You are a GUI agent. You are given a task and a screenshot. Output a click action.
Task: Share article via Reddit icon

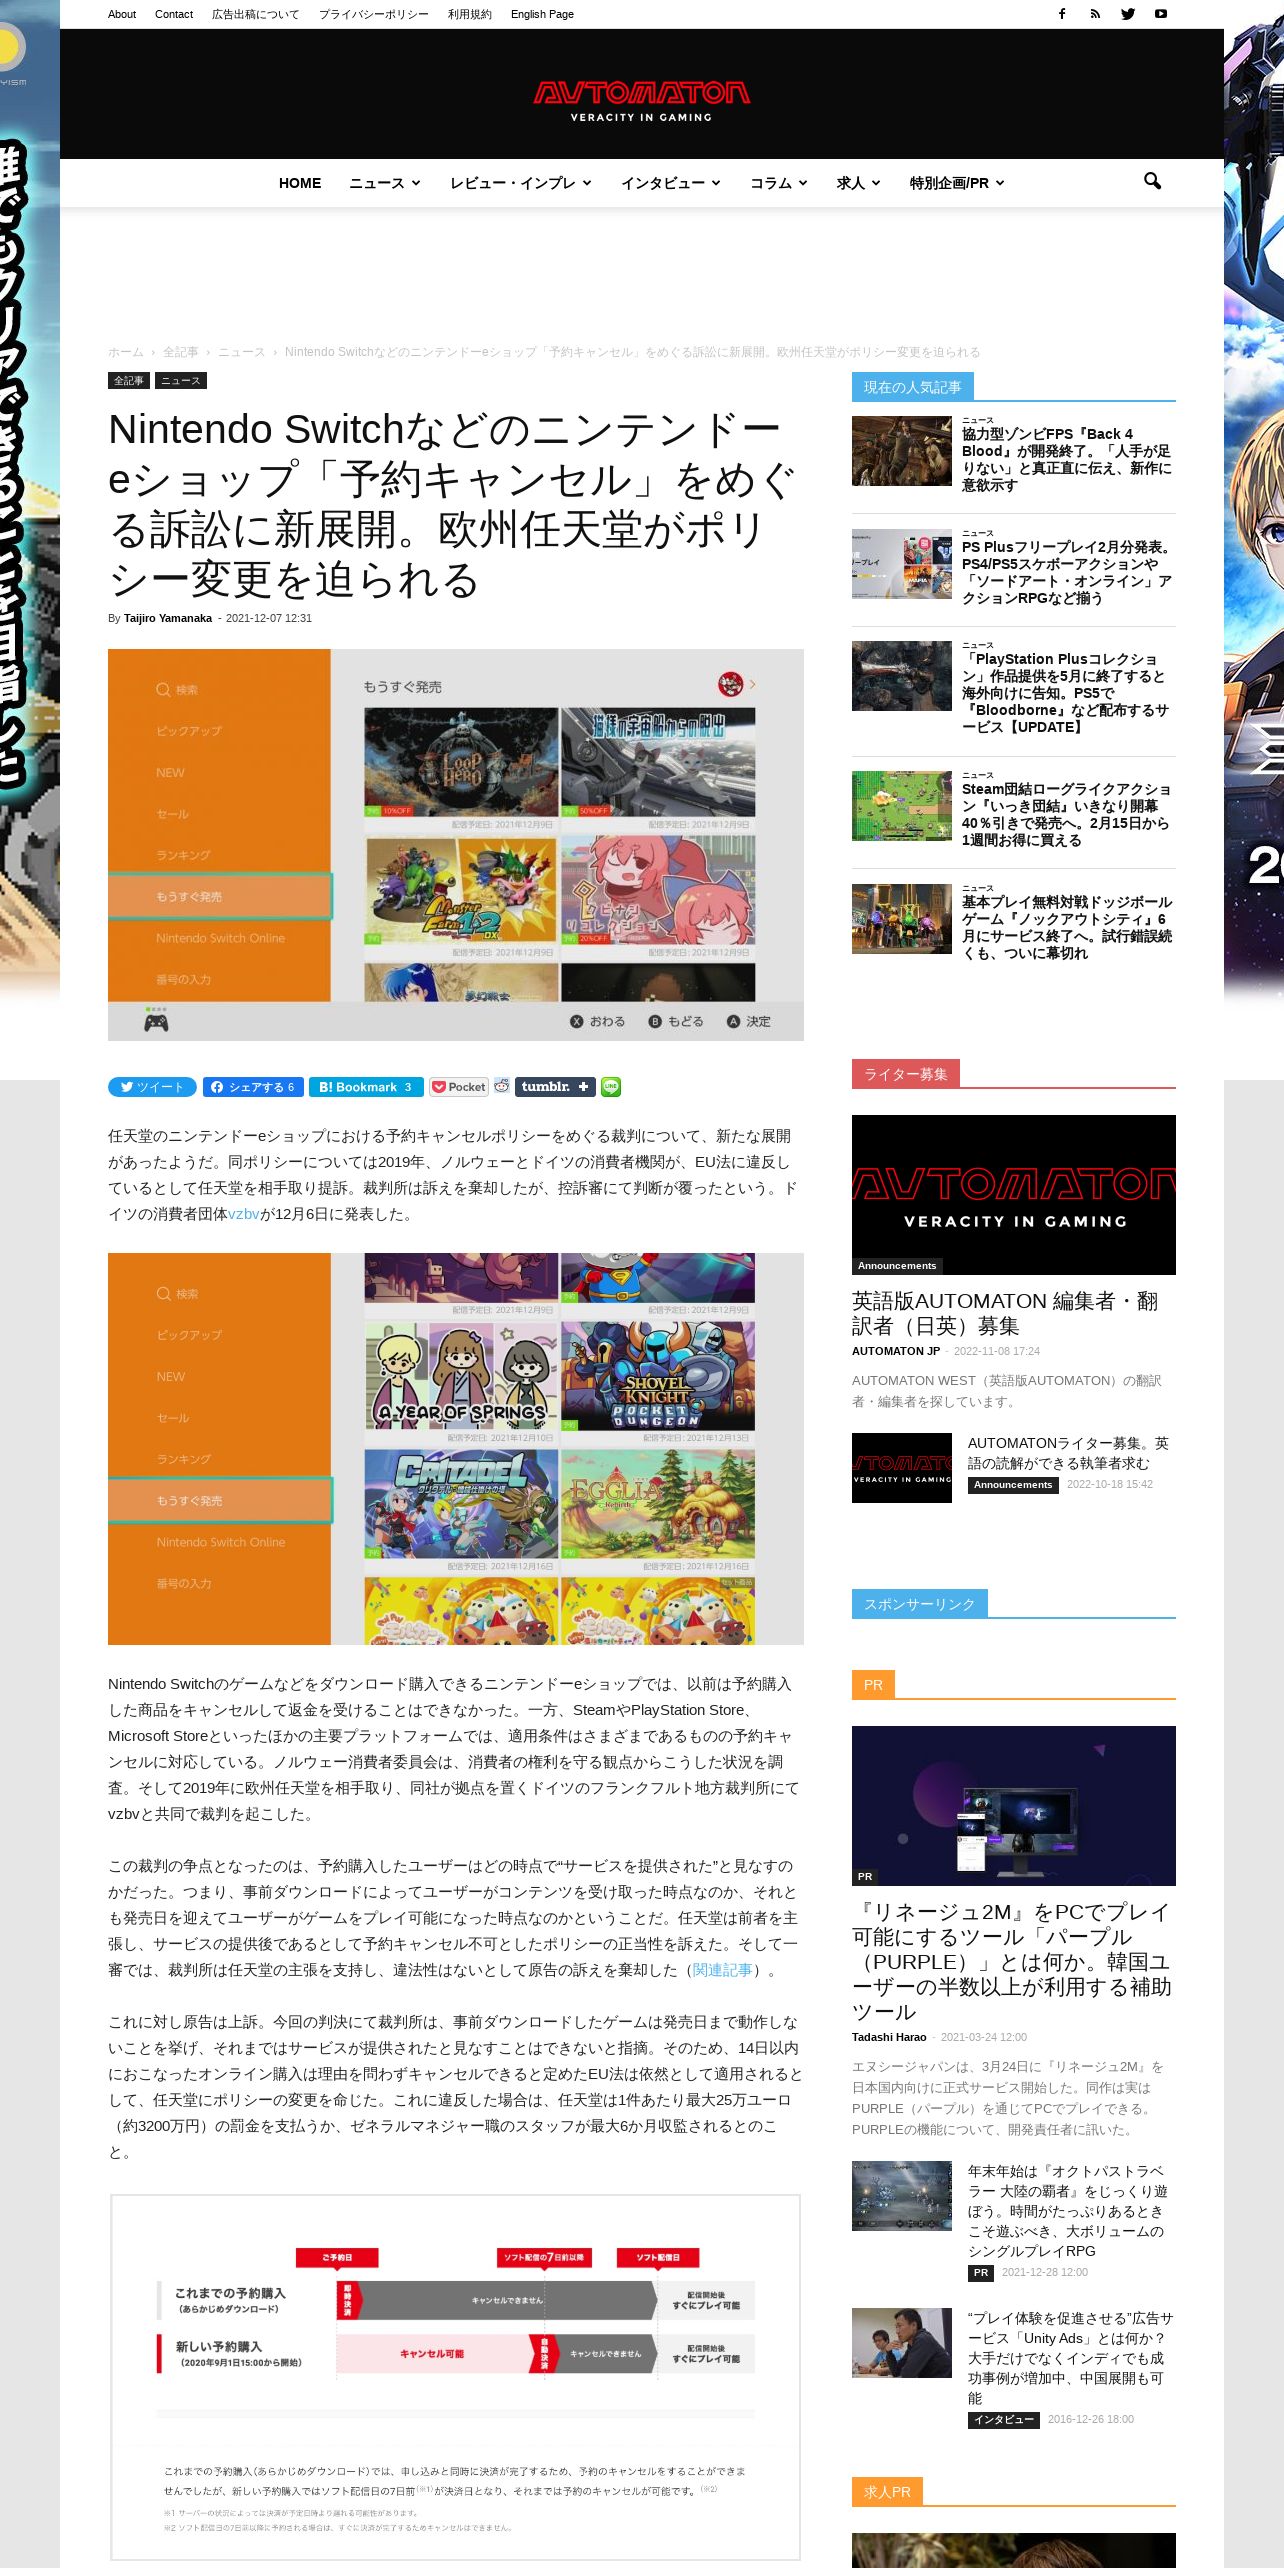click(502, 1086)
